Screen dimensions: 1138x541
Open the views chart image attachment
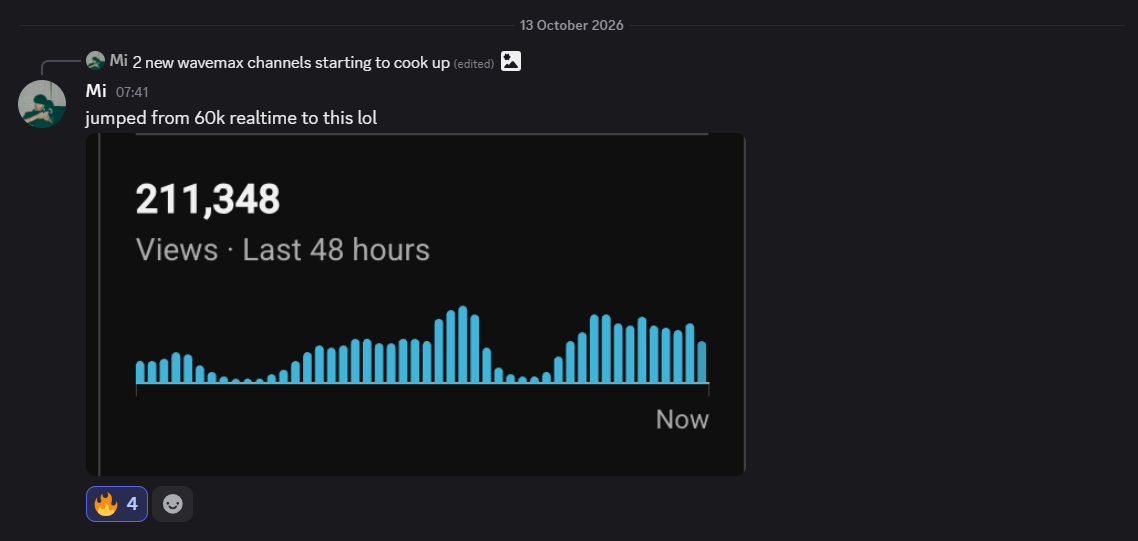416,304
